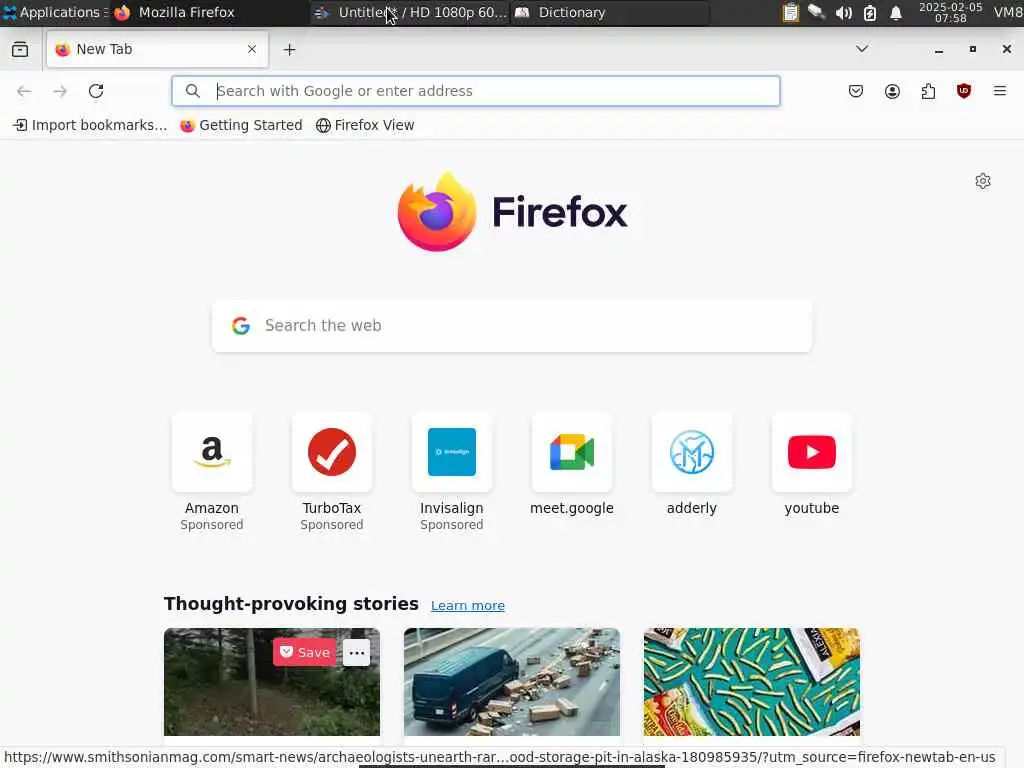Open the Firefox account icon
The width and height of the screenshot is (1024, 768).
892,91
